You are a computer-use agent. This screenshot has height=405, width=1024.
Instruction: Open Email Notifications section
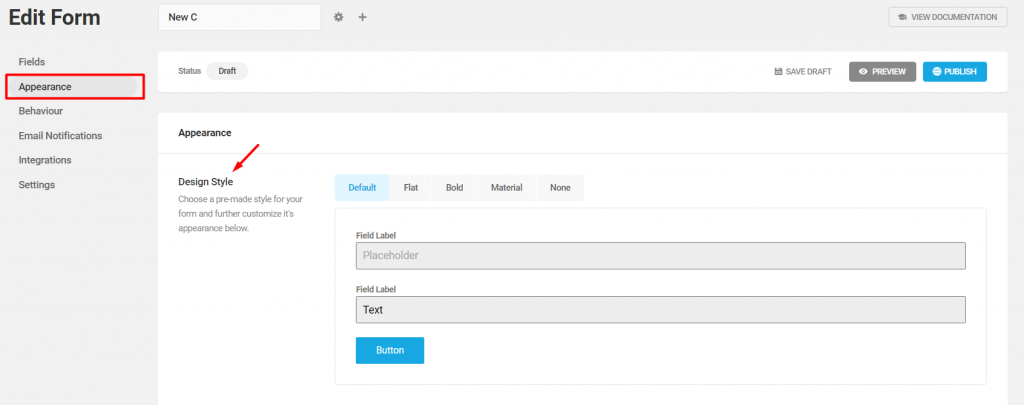(60, 136)
